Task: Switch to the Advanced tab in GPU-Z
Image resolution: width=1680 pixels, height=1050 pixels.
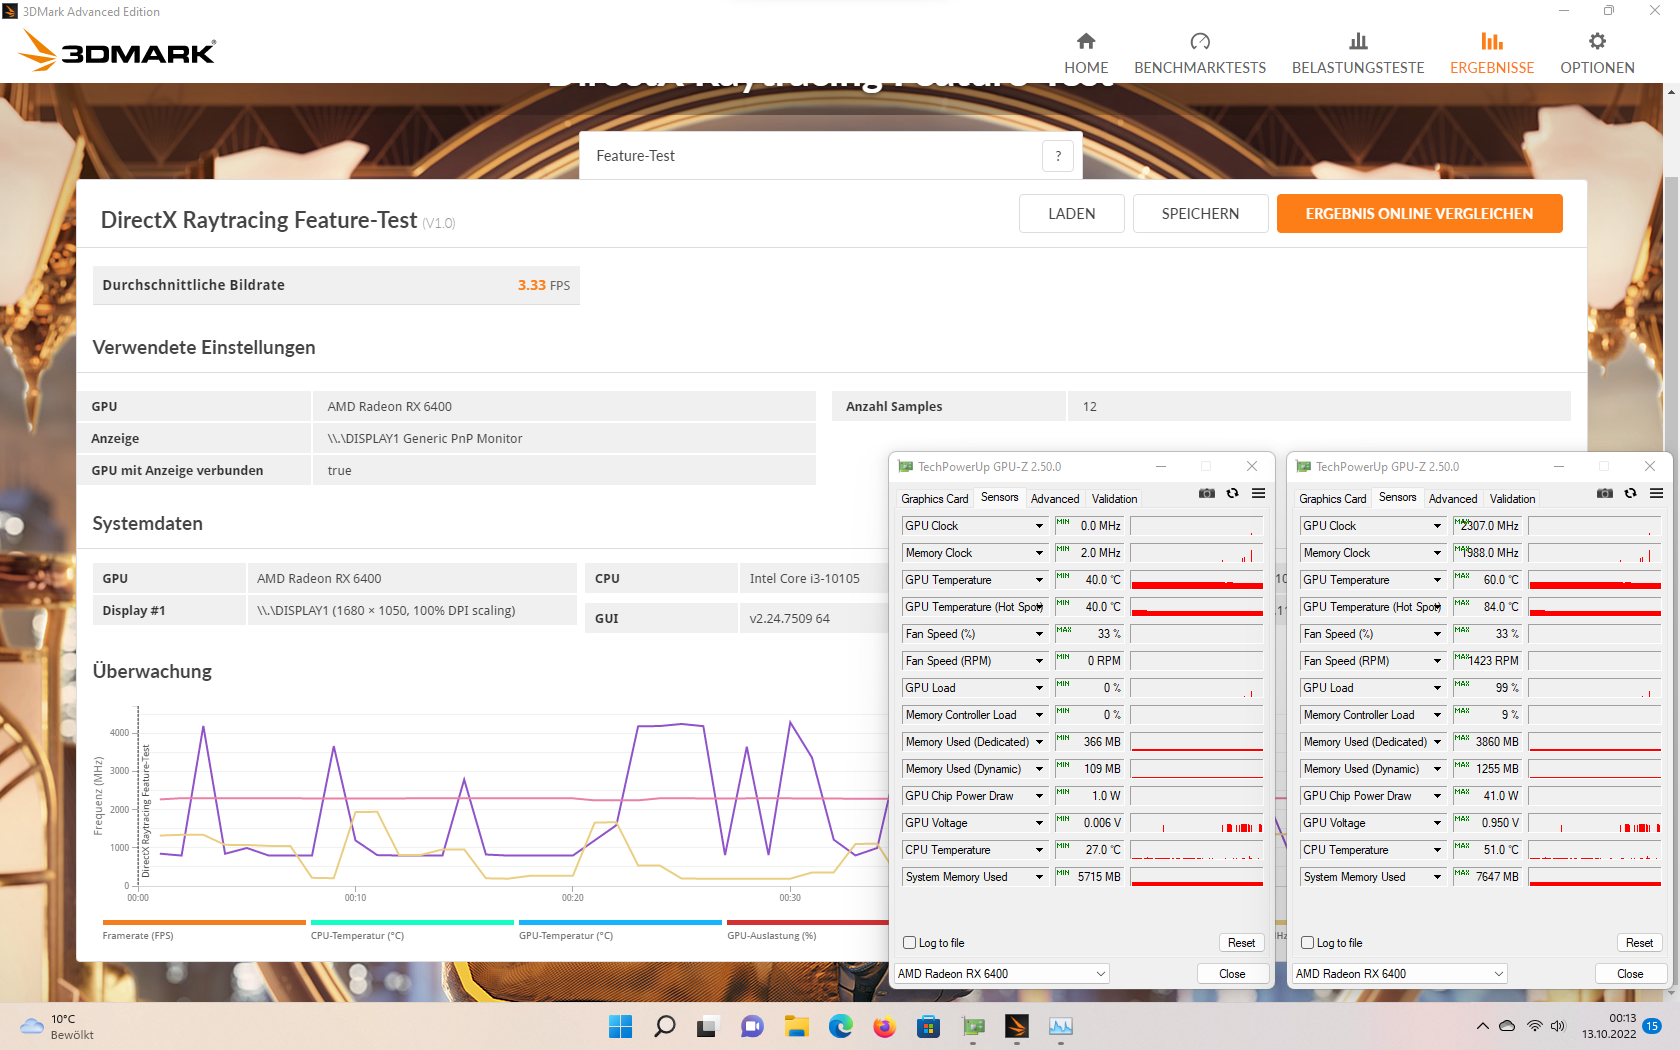Action: (1054, 498)
